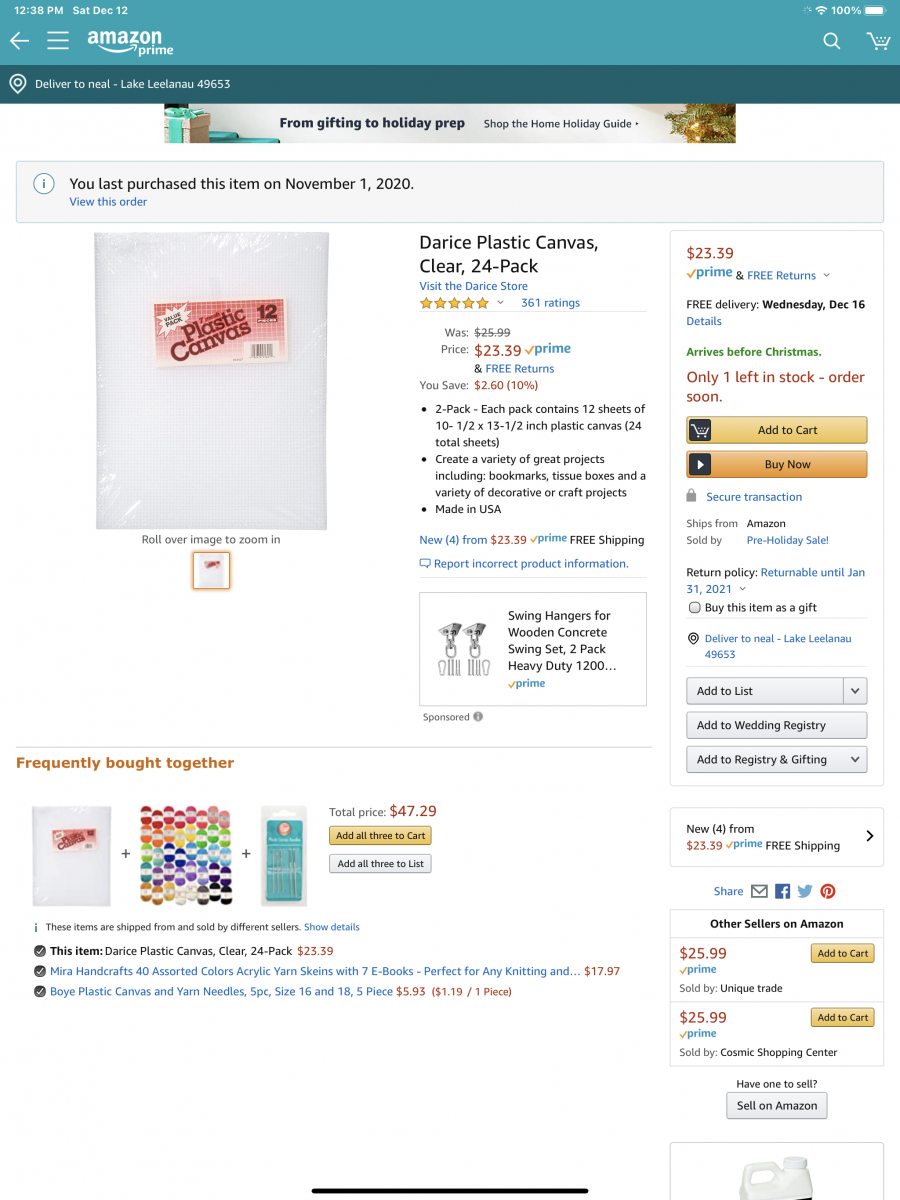Open New (4) from offers chevron

pos(869,836)
